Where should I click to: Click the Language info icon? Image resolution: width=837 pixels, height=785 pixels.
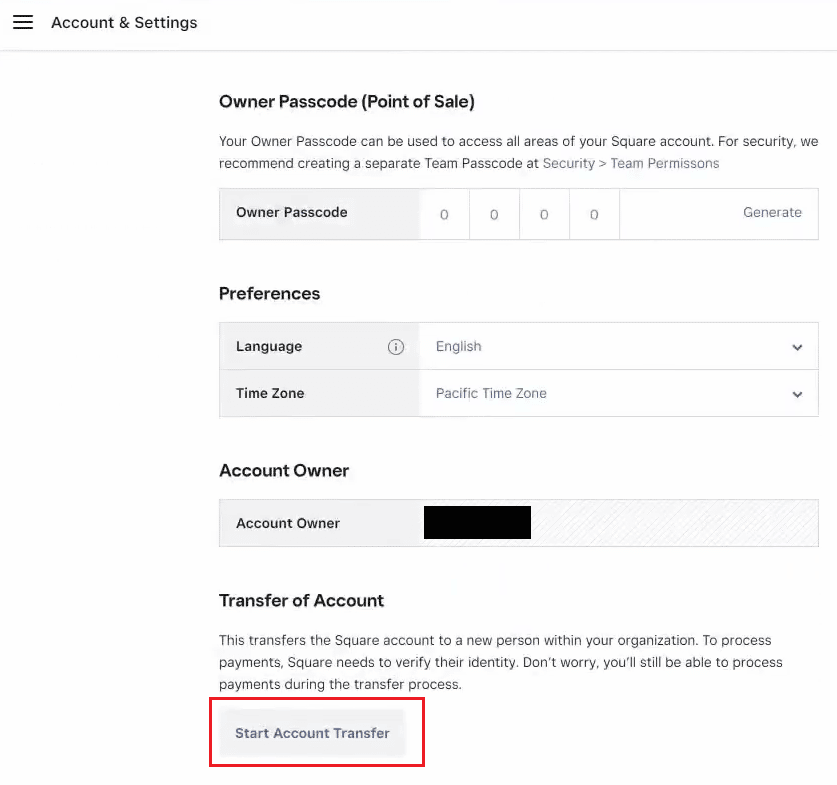pyautogui.click(x=396, y=347)
